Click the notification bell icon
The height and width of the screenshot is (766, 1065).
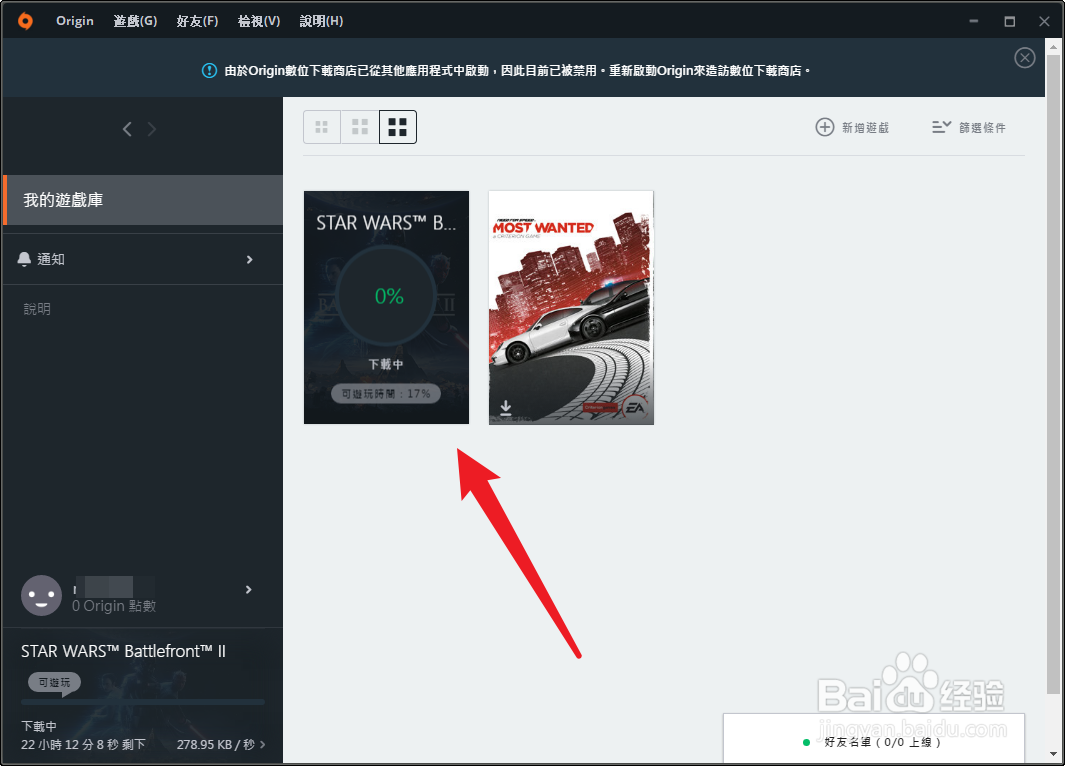(x=24, y=259)
